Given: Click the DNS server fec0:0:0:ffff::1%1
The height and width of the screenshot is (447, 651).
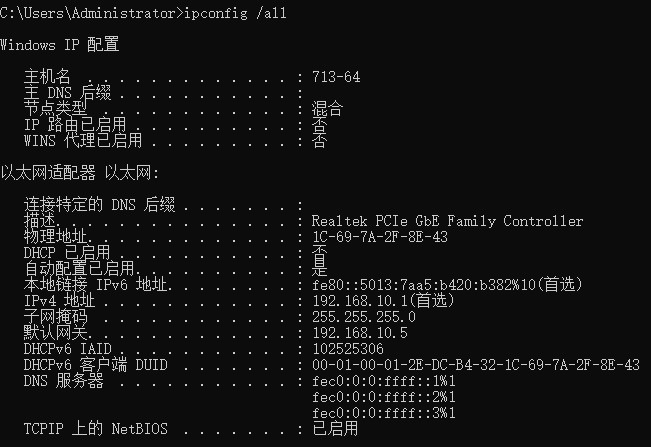Looking at the screenshot, I should tap(383, 381).
